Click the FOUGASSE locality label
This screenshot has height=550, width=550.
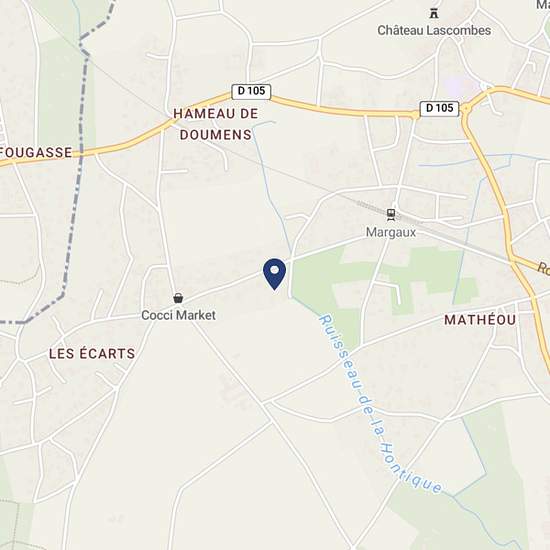[x=36, y=152]
